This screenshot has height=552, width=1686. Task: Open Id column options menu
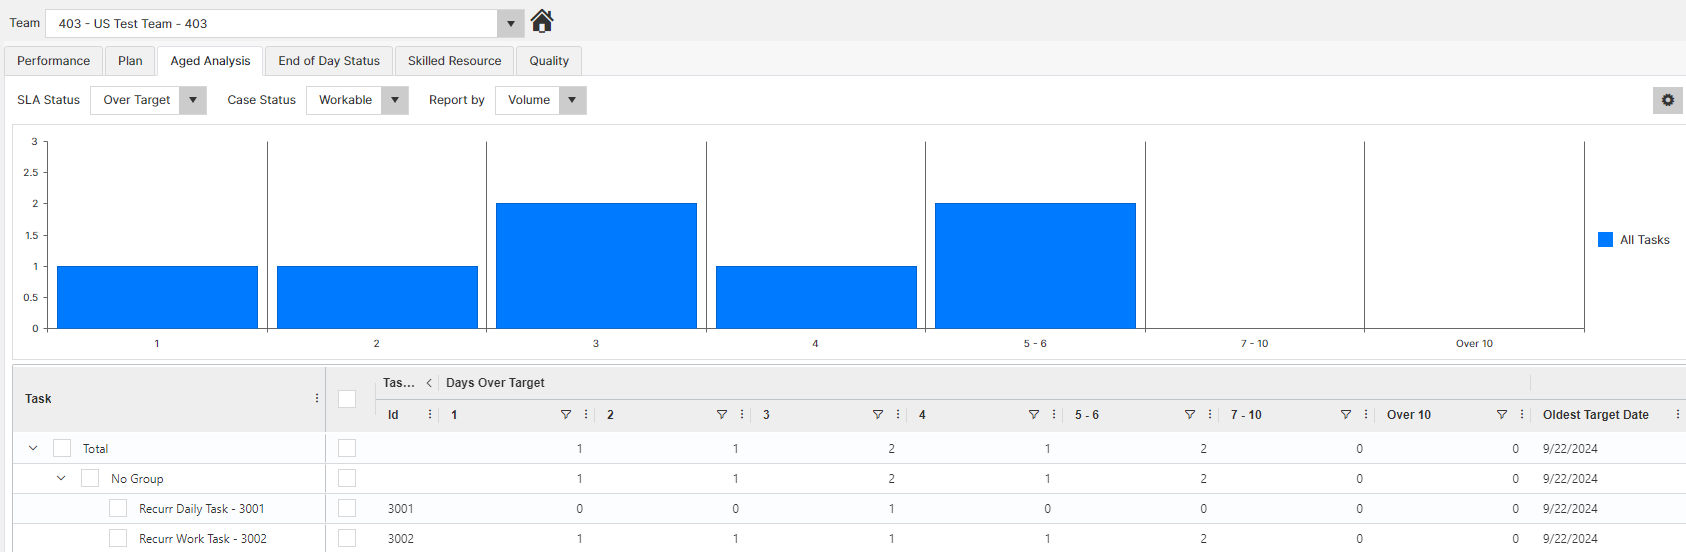click(x=430, y=415)
